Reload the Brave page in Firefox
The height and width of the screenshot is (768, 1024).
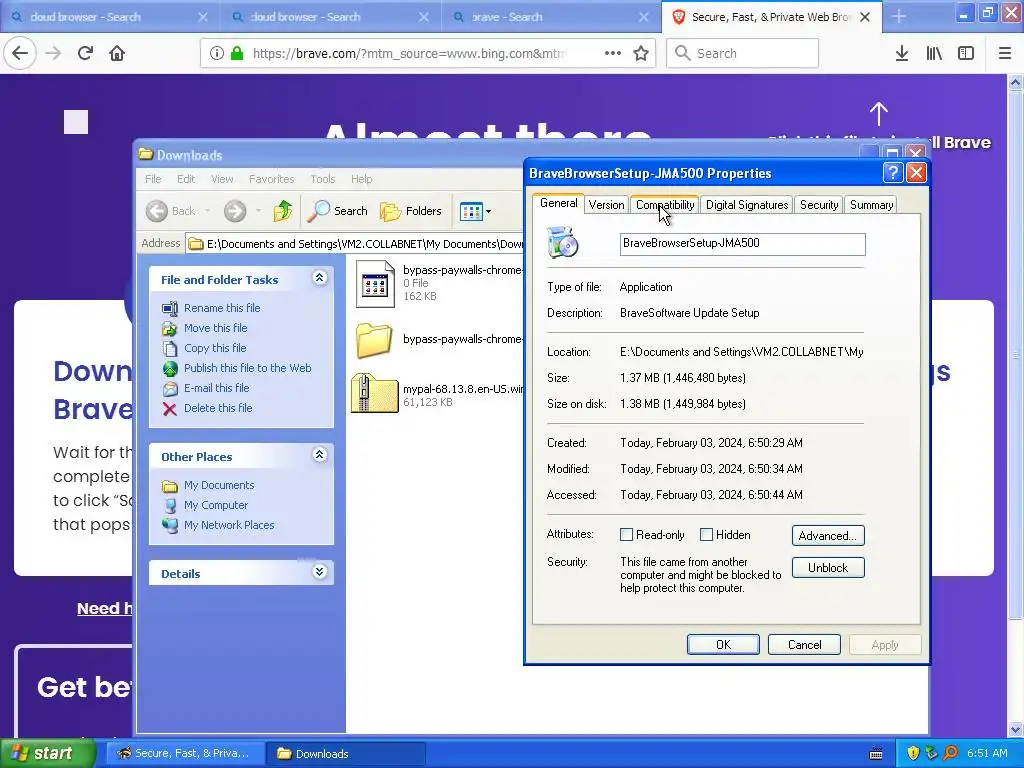coord(85,53)
